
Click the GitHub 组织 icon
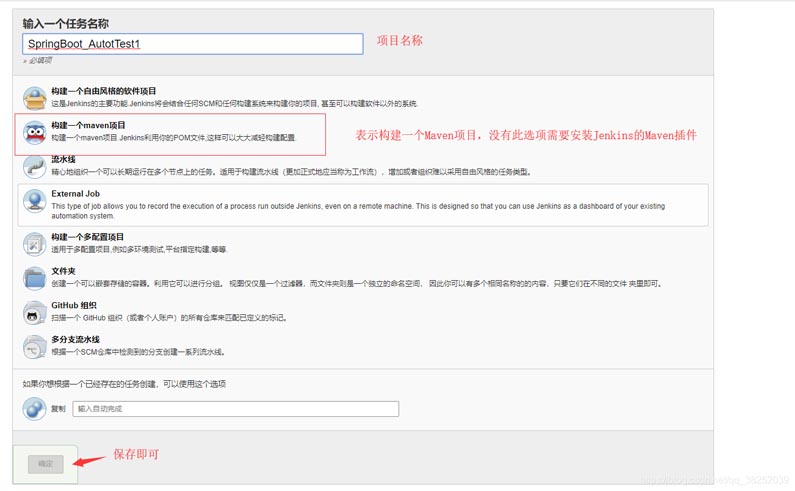click(x=35, y=313)
